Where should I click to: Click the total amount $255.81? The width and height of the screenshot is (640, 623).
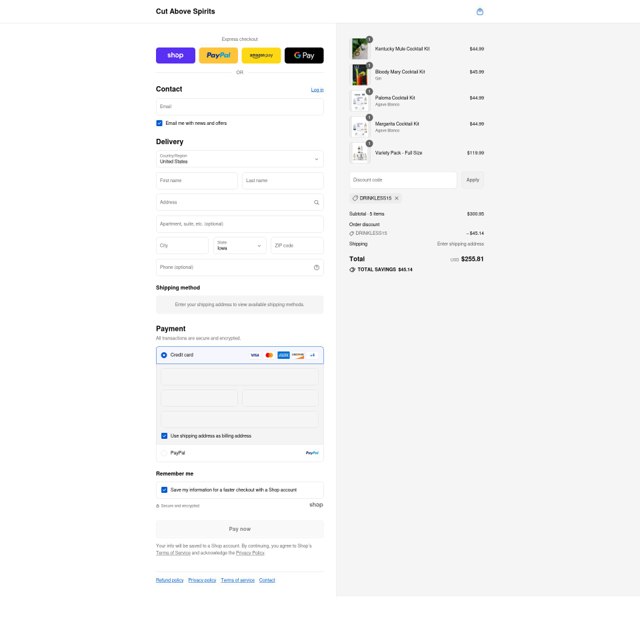click(x=472, y=259)
